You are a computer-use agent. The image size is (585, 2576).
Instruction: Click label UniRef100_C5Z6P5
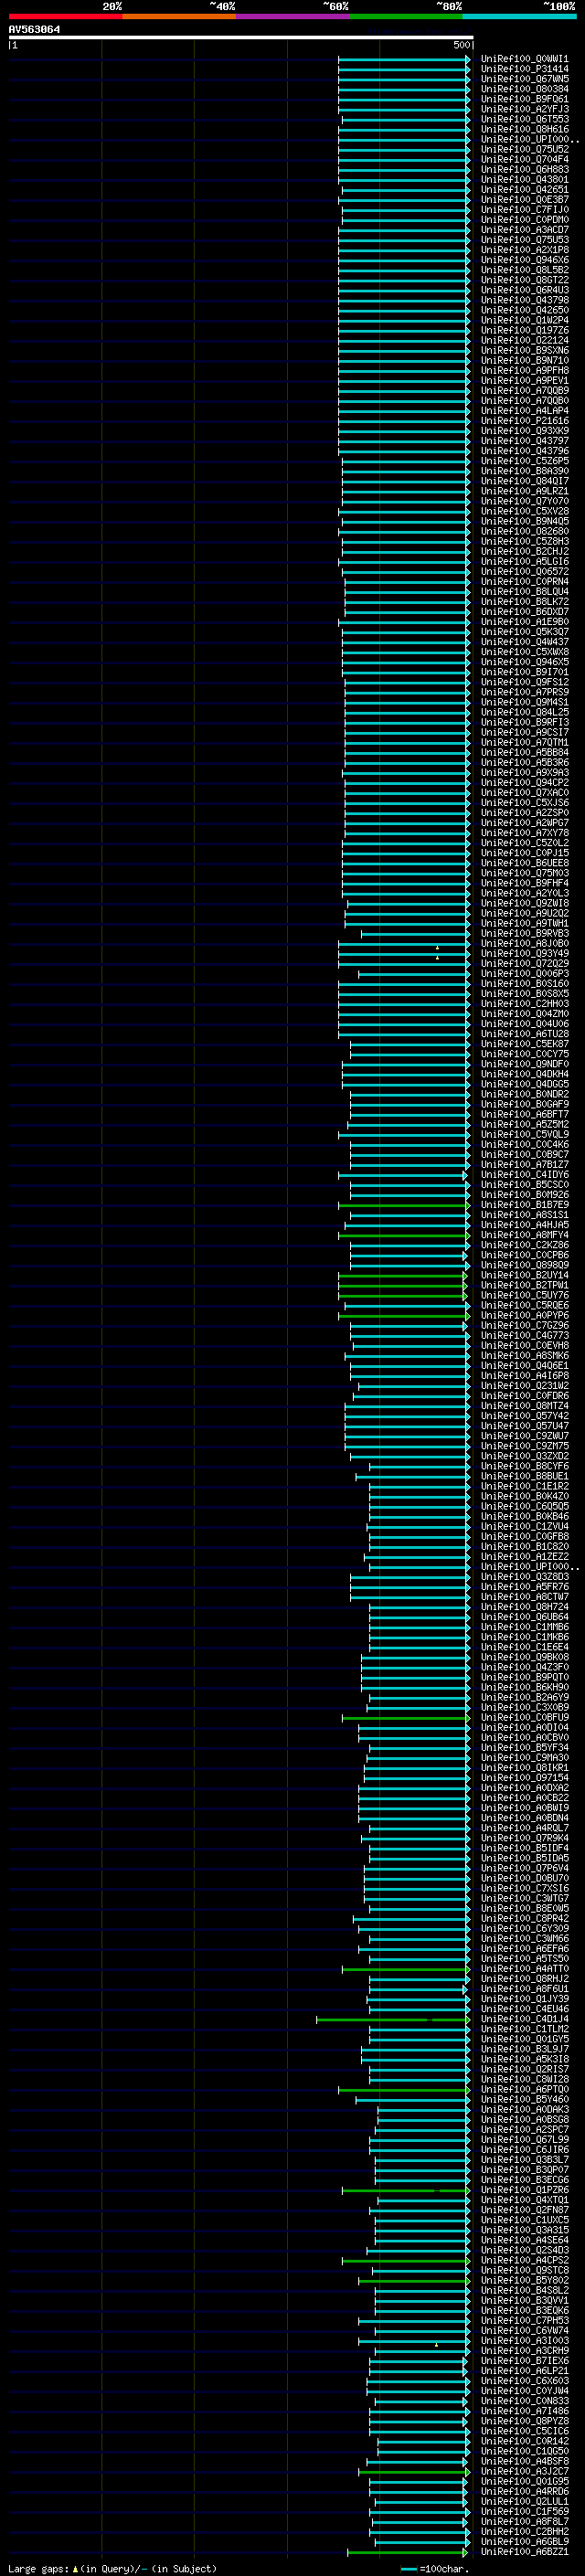524,461
